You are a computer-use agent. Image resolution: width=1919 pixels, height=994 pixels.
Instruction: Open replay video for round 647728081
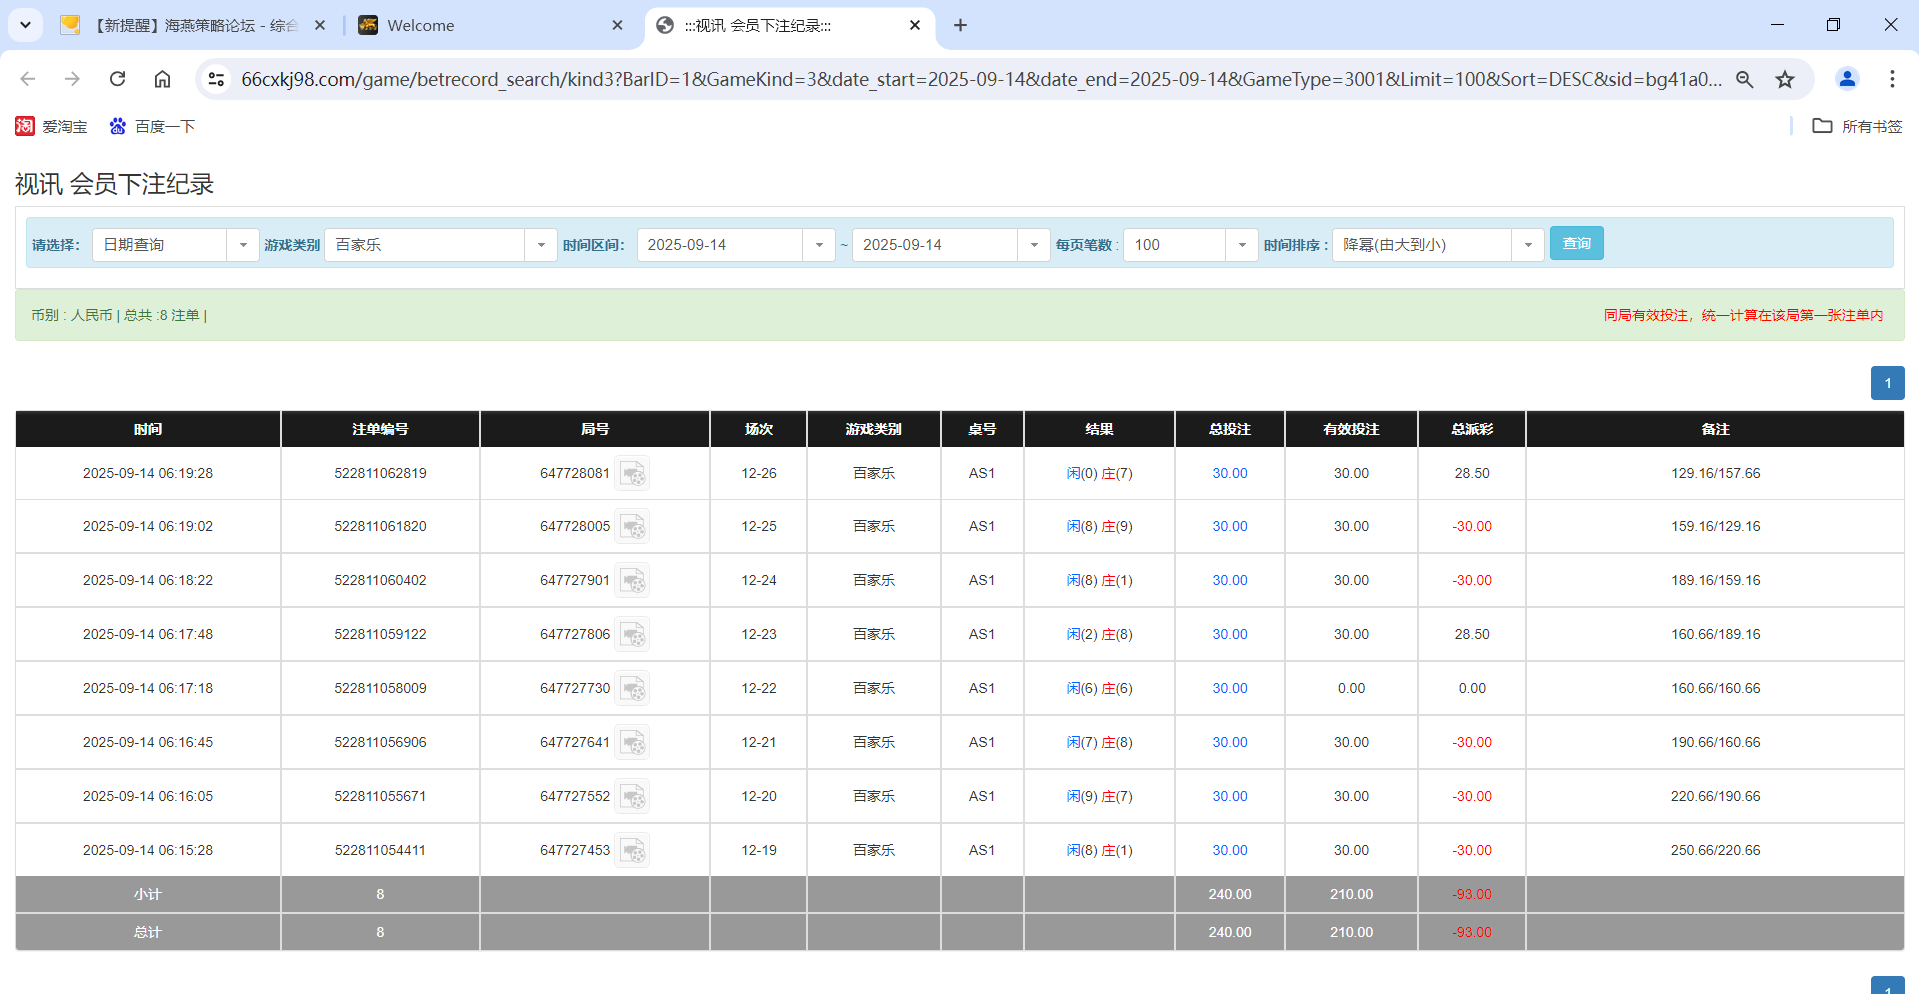[x=633, y=473]
